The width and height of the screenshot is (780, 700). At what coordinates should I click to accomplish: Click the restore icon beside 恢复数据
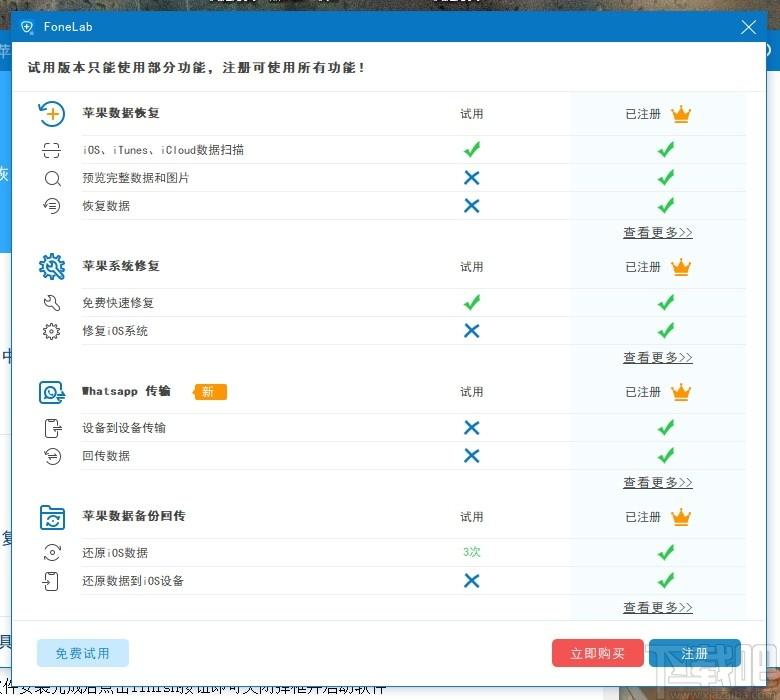pos(52,205)
